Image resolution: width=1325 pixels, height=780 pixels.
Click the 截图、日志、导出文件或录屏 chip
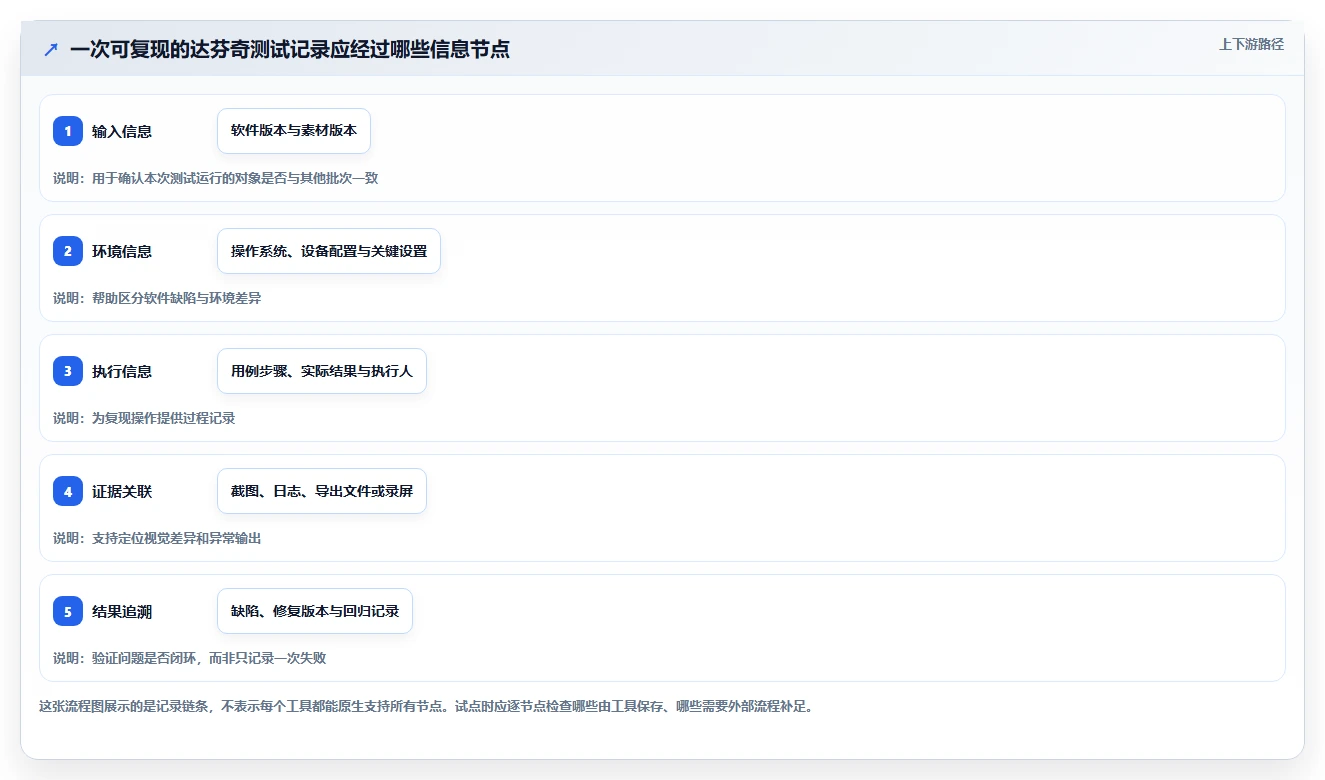click(322, 491)
